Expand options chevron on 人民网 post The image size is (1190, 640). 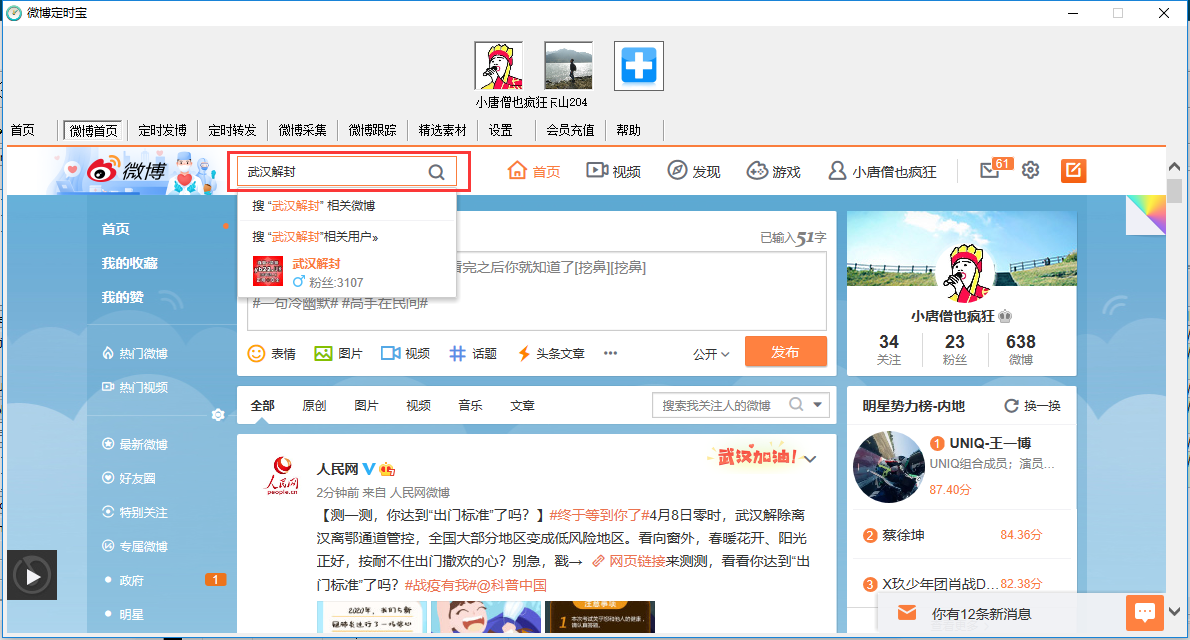[x=811, y=460]
